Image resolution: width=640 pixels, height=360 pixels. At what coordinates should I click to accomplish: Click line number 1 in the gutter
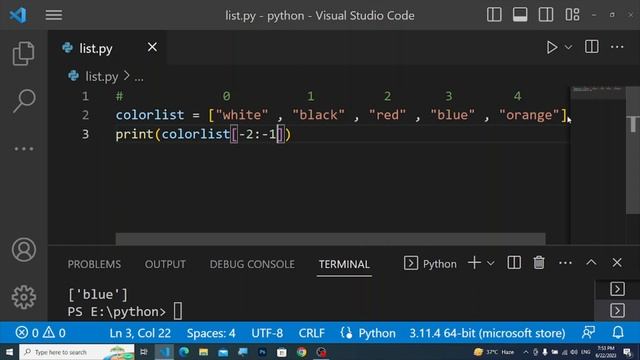pos(85,96)
